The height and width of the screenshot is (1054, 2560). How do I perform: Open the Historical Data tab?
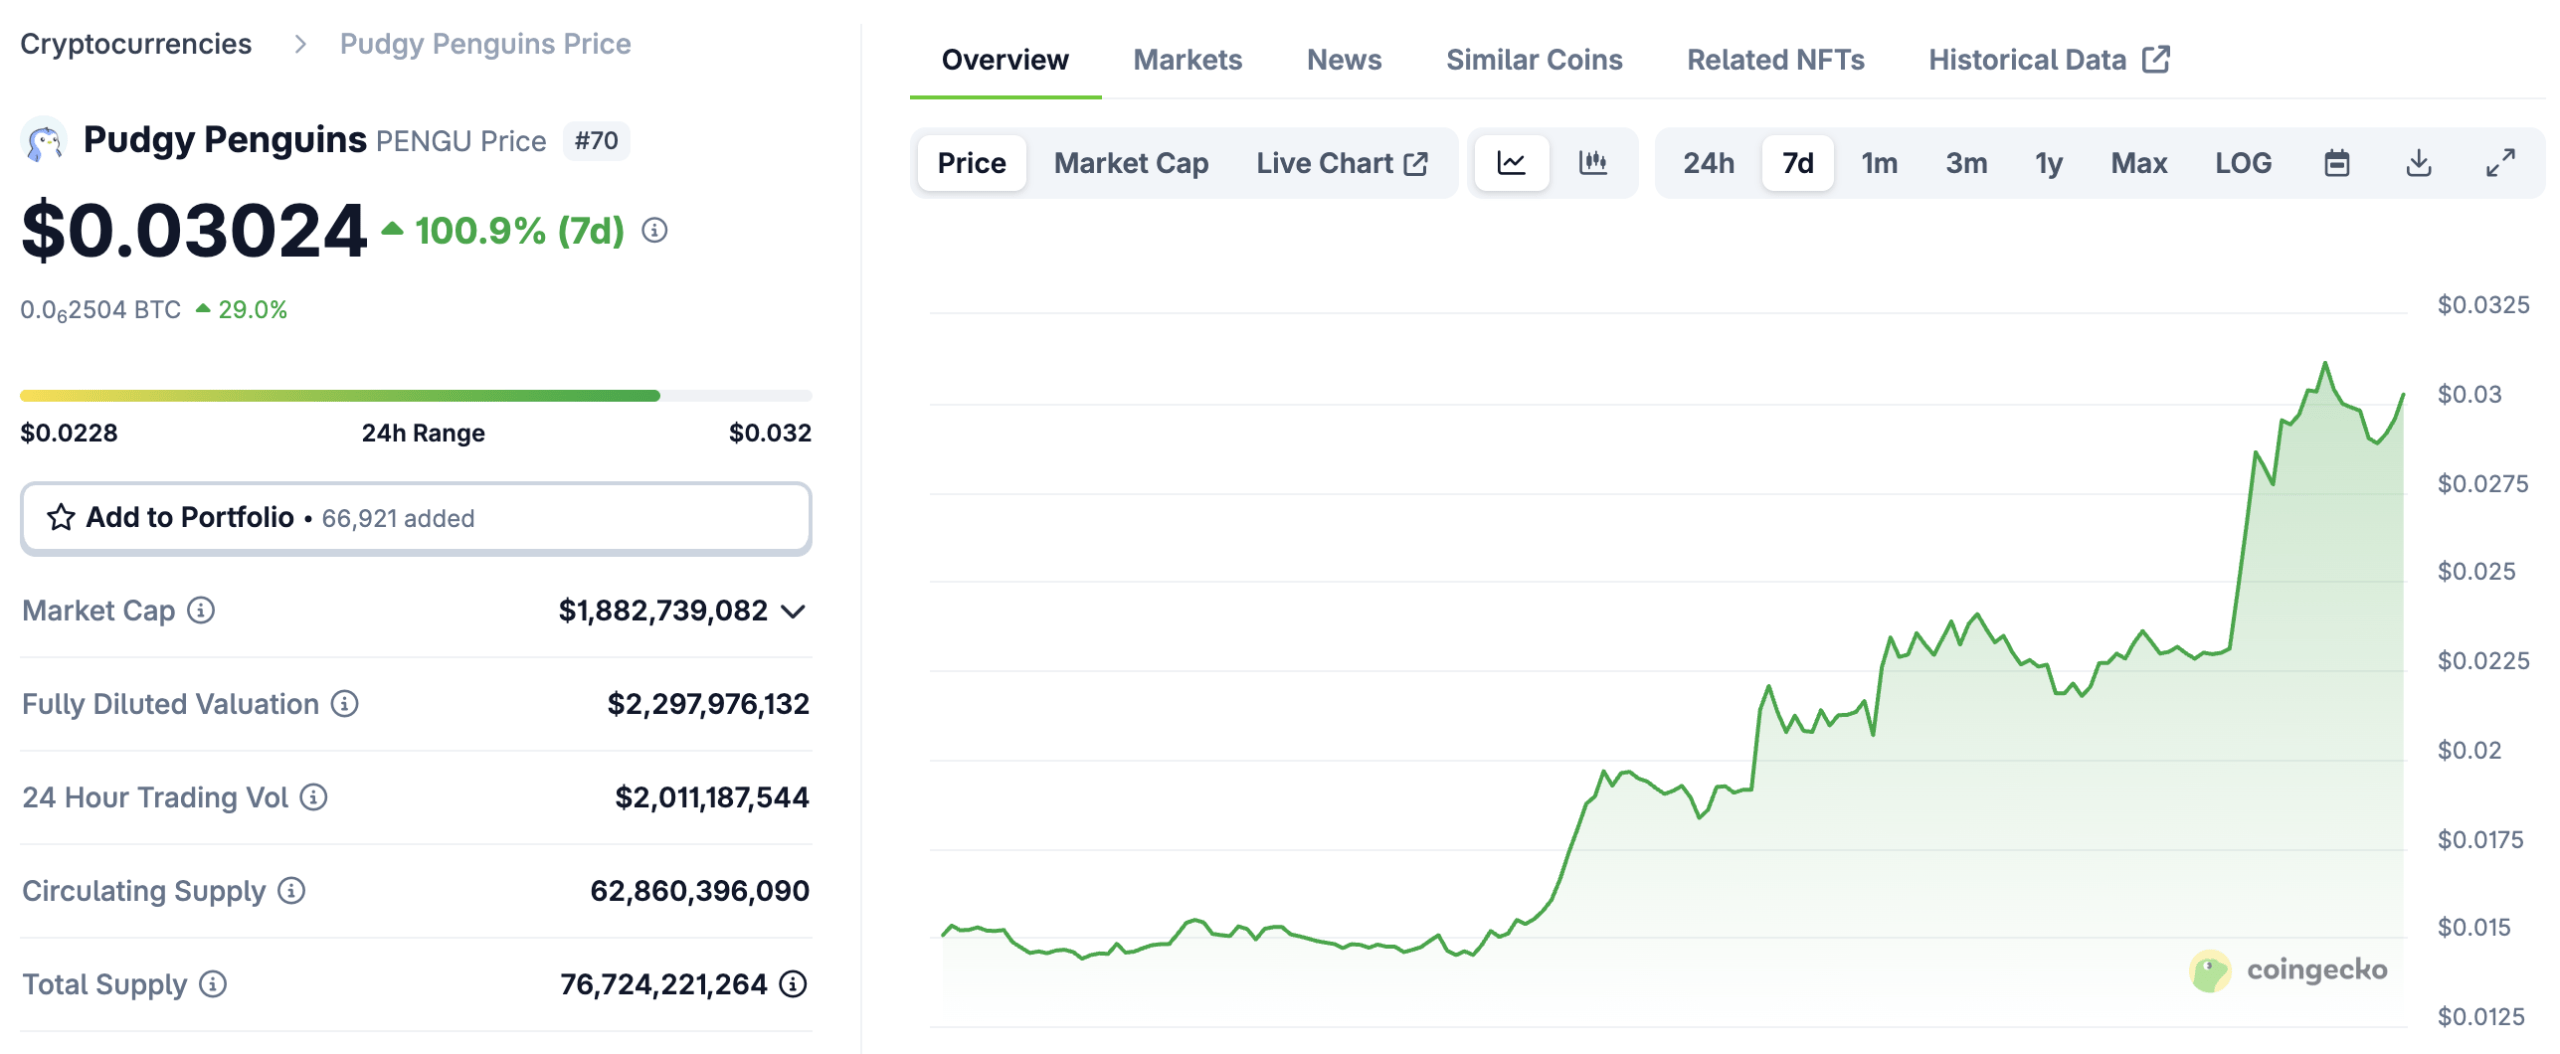pos(2048,60)
